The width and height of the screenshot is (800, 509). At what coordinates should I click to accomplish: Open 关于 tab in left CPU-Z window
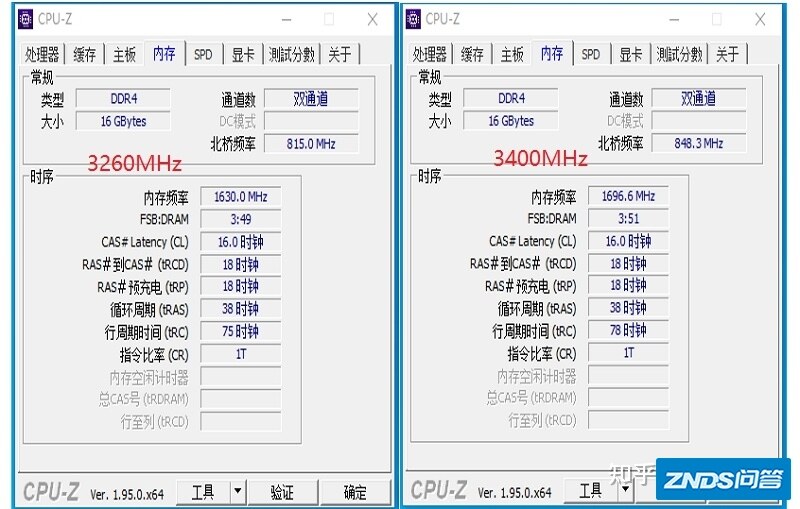point(340,54)
